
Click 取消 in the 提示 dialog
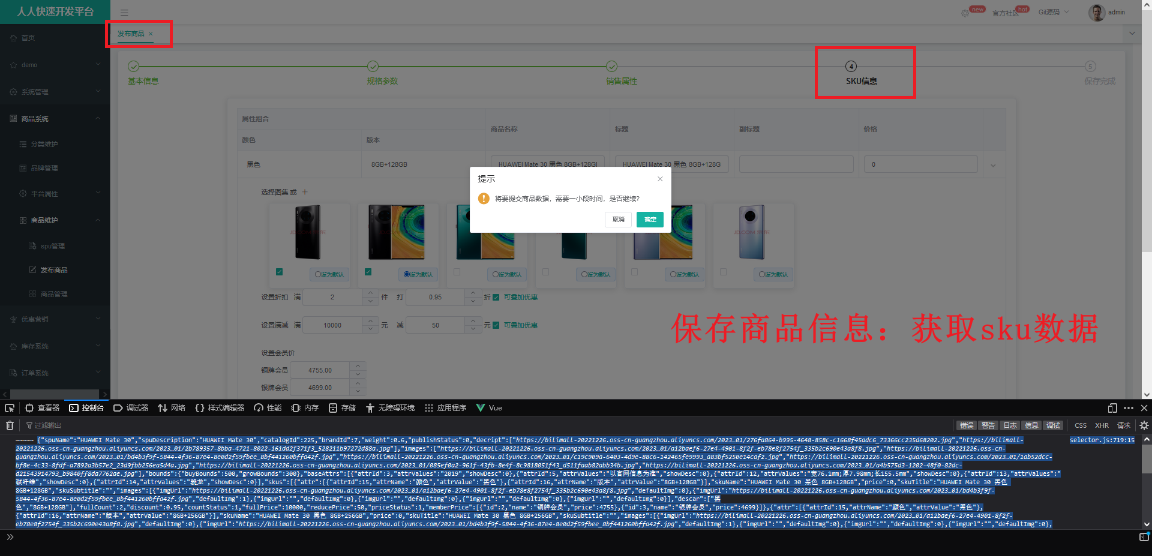[619, 220]
